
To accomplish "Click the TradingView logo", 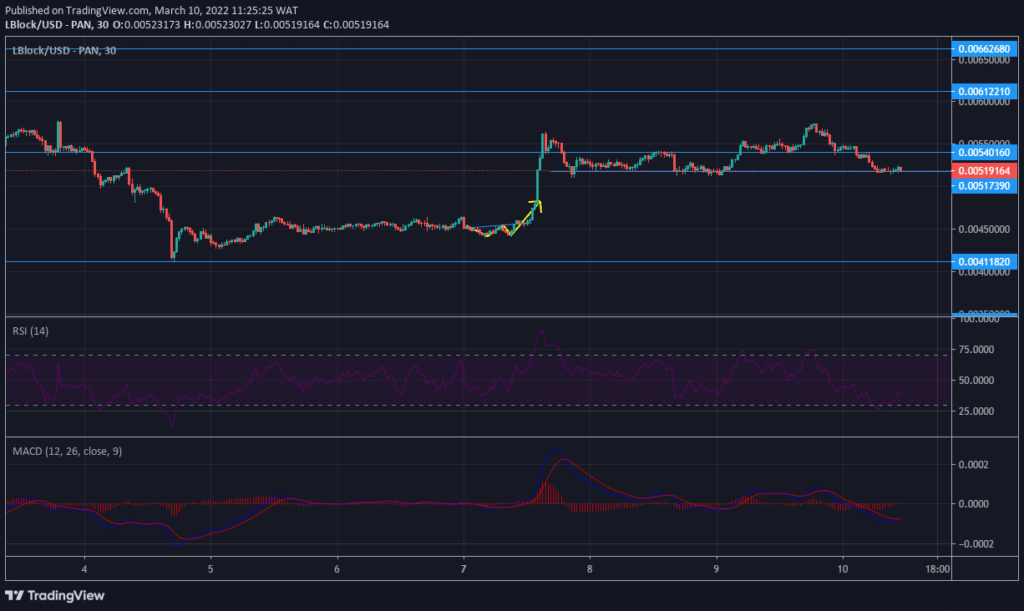I will point(55,595).
